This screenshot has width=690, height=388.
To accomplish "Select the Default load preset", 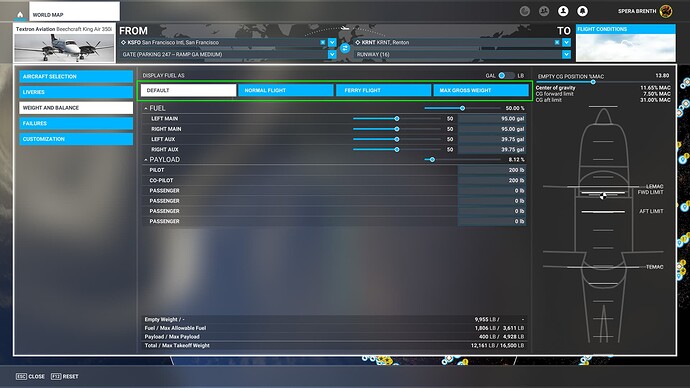I will (188, 90).
